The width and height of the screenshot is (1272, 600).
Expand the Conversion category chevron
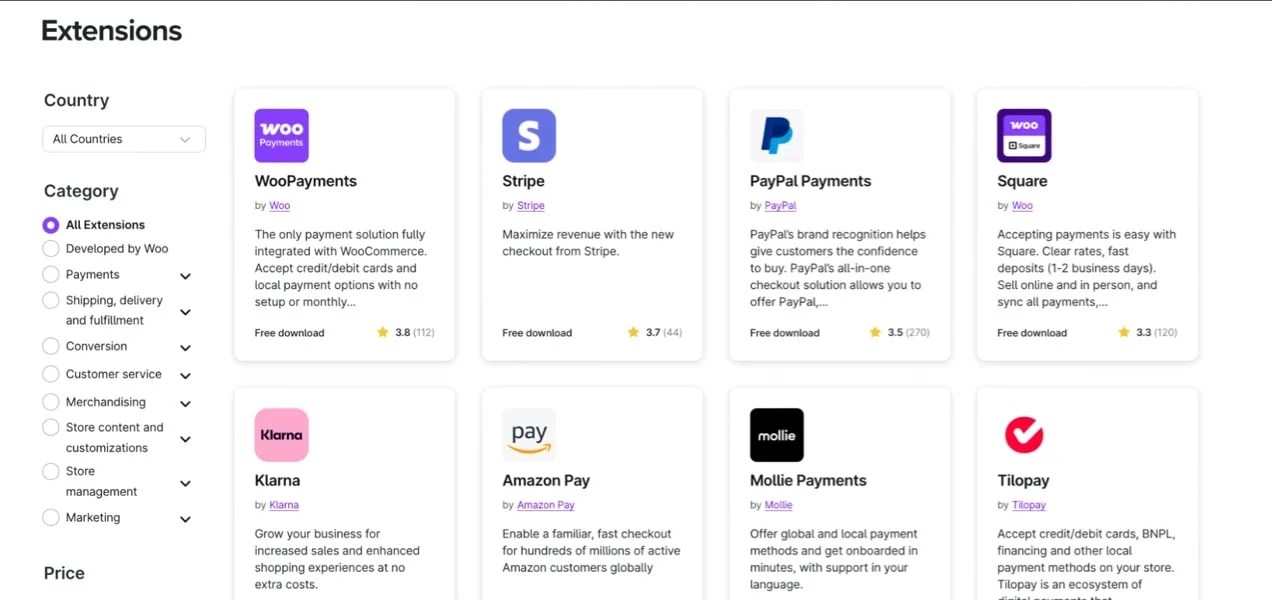tap(185, 348)
